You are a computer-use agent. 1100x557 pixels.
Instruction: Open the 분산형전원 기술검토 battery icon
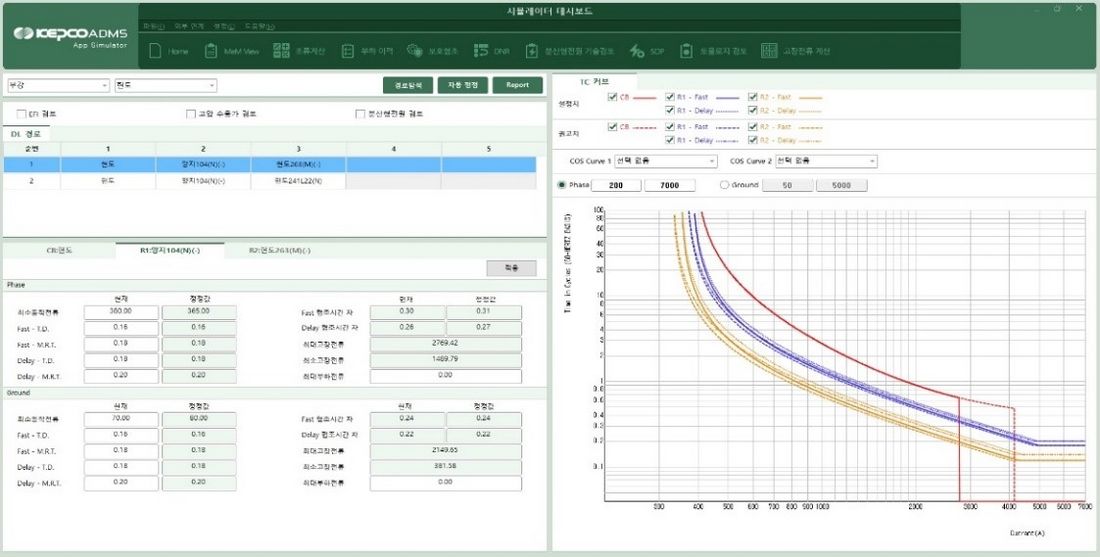coord(532,51)
